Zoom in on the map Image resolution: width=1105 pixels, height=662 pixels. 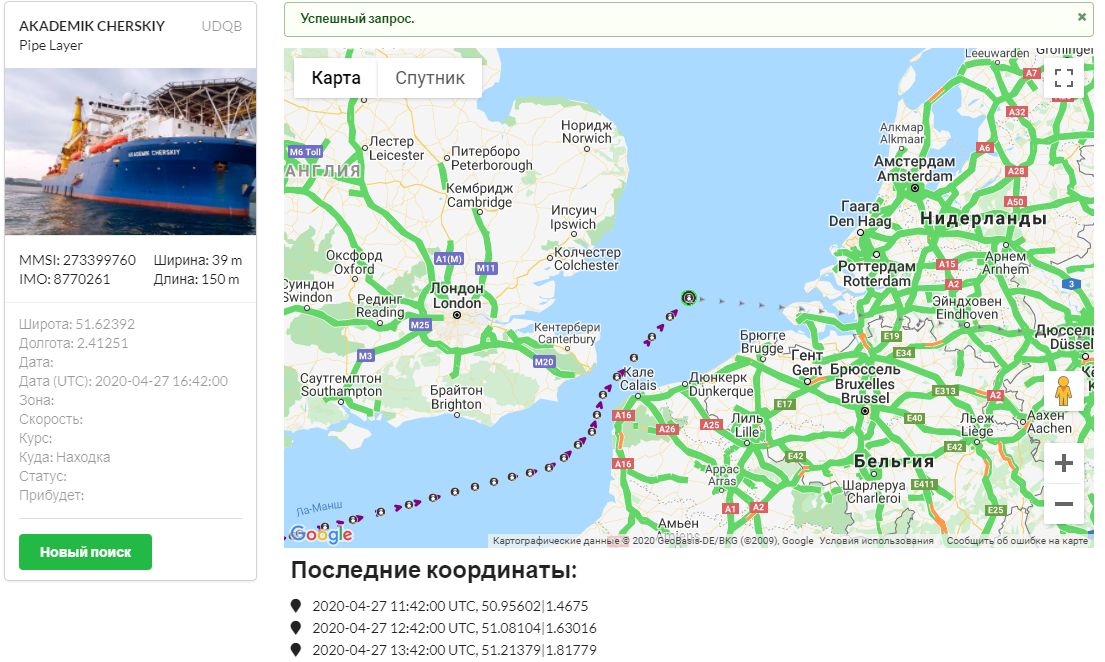[x=1063, y=463]
